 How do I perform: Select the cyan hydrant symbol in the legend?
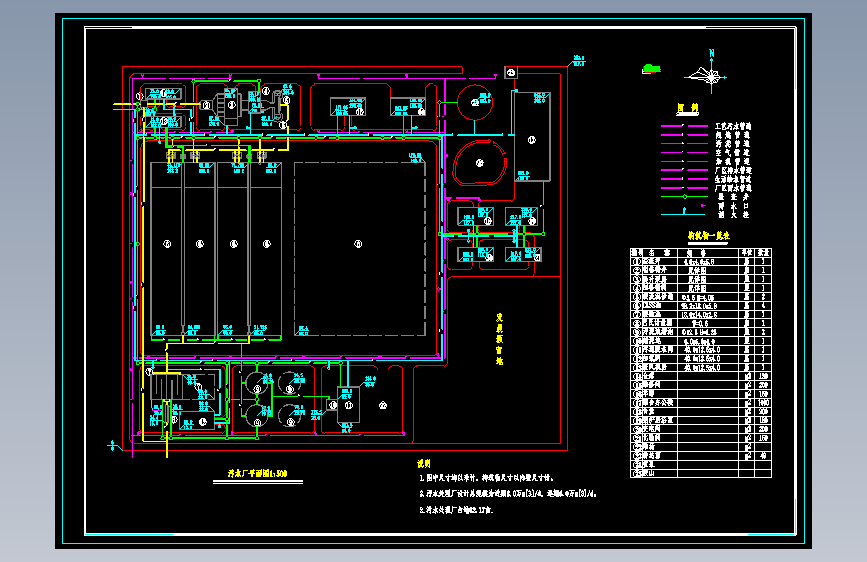[x=685, y=212]
